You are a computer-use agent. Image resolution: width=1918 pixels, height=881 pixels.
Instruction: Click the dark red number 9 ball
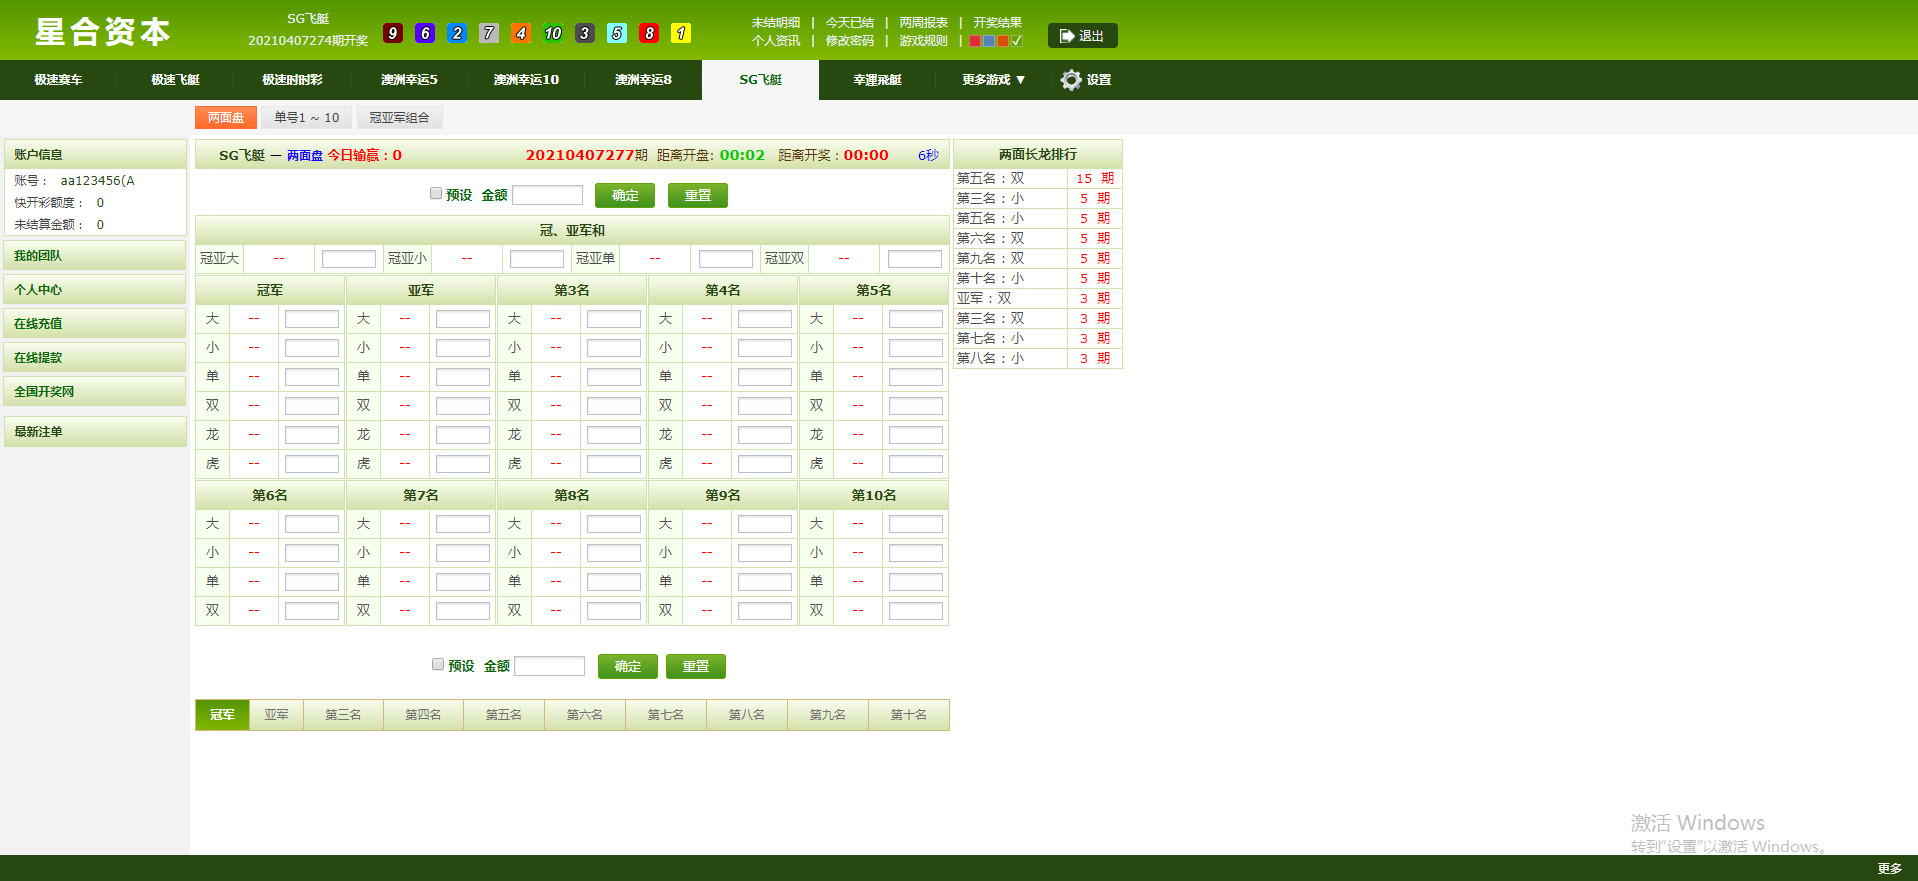pyautogui.click(x=393, y=33)
